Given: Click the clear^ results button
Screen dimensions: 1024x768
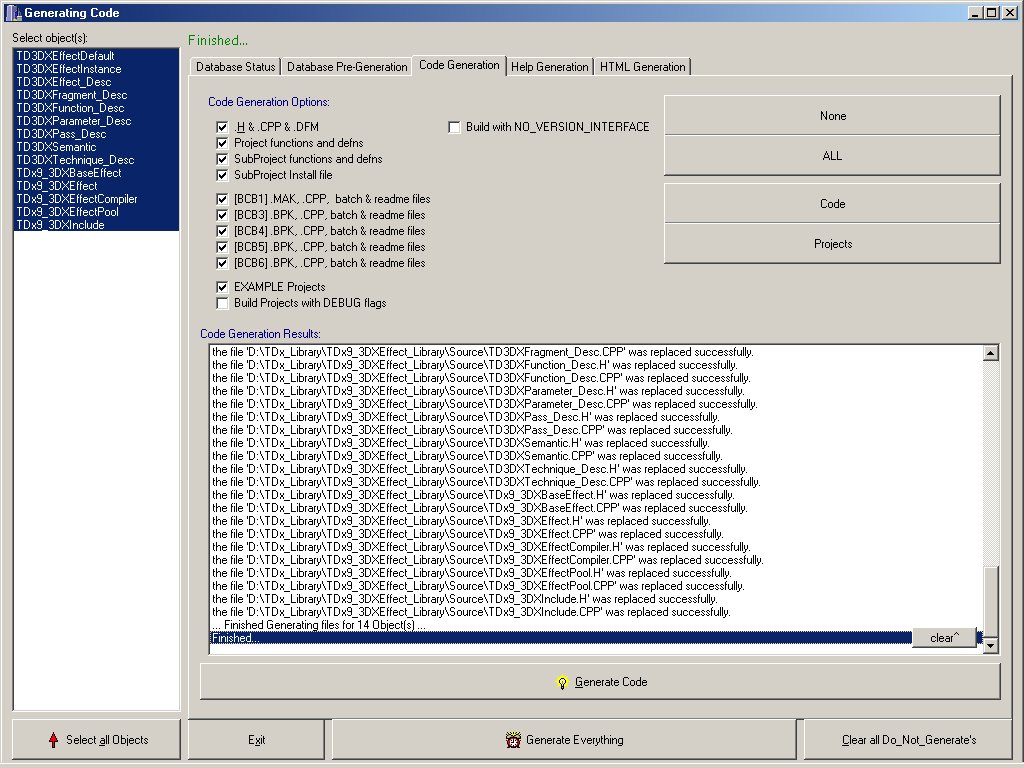Looking at the screenshot, I should [x=943, y=638].
